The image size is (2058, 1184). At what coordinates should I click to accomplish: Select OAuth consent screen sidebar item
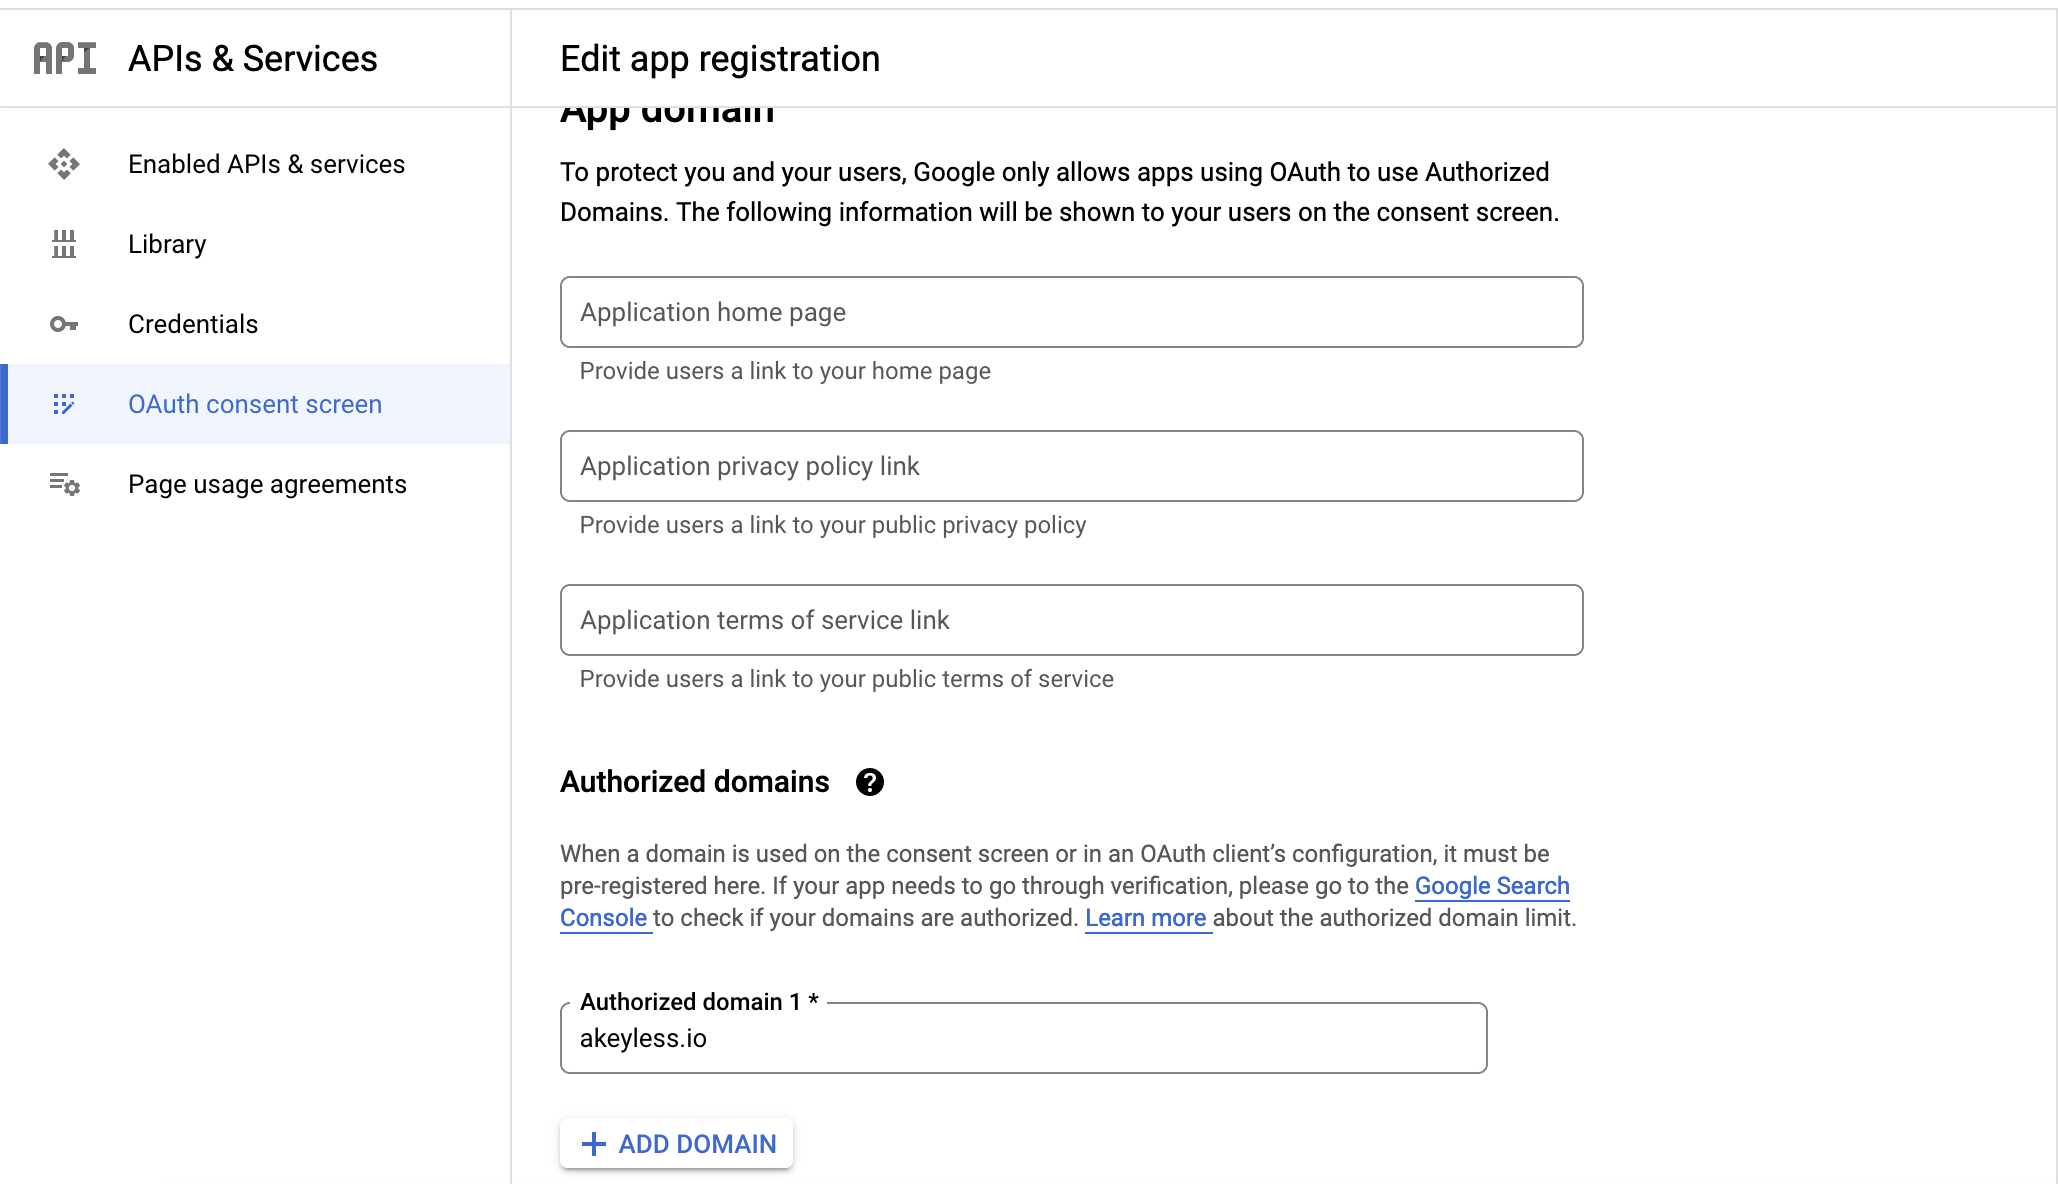tap(255, 404)
